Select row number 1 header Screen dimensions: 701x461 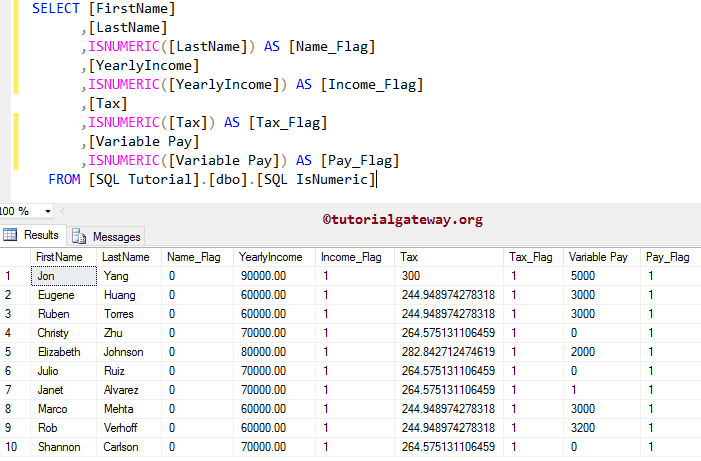[x=15, y=276]
